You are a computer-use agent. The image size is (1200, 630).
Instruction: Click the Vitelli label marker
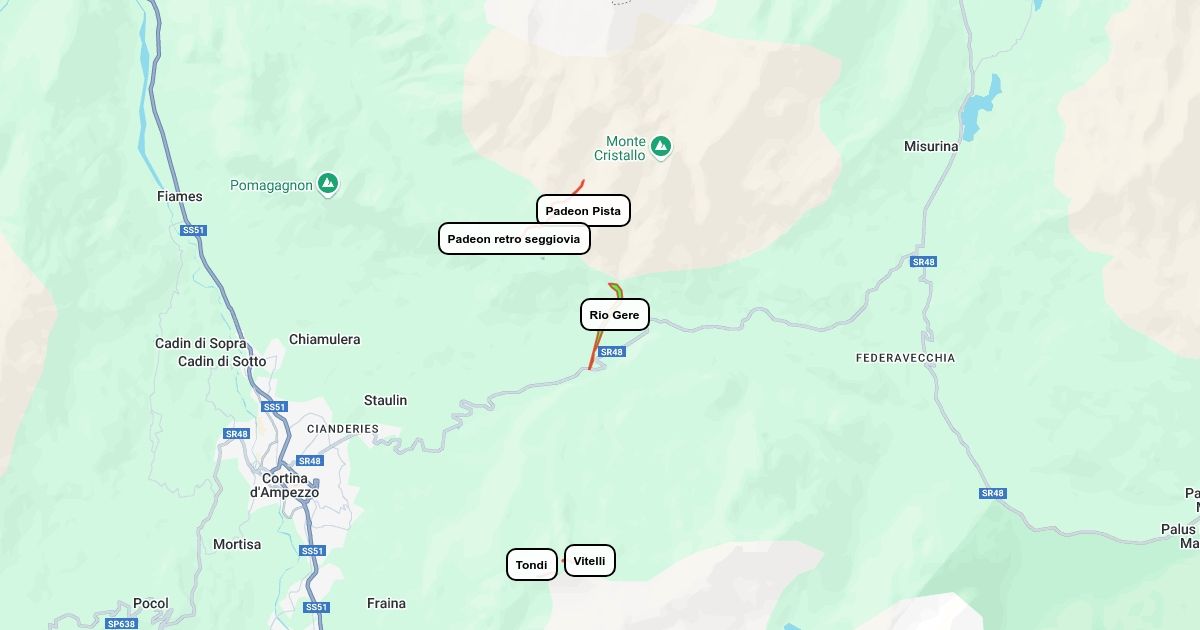pos(590,561)
